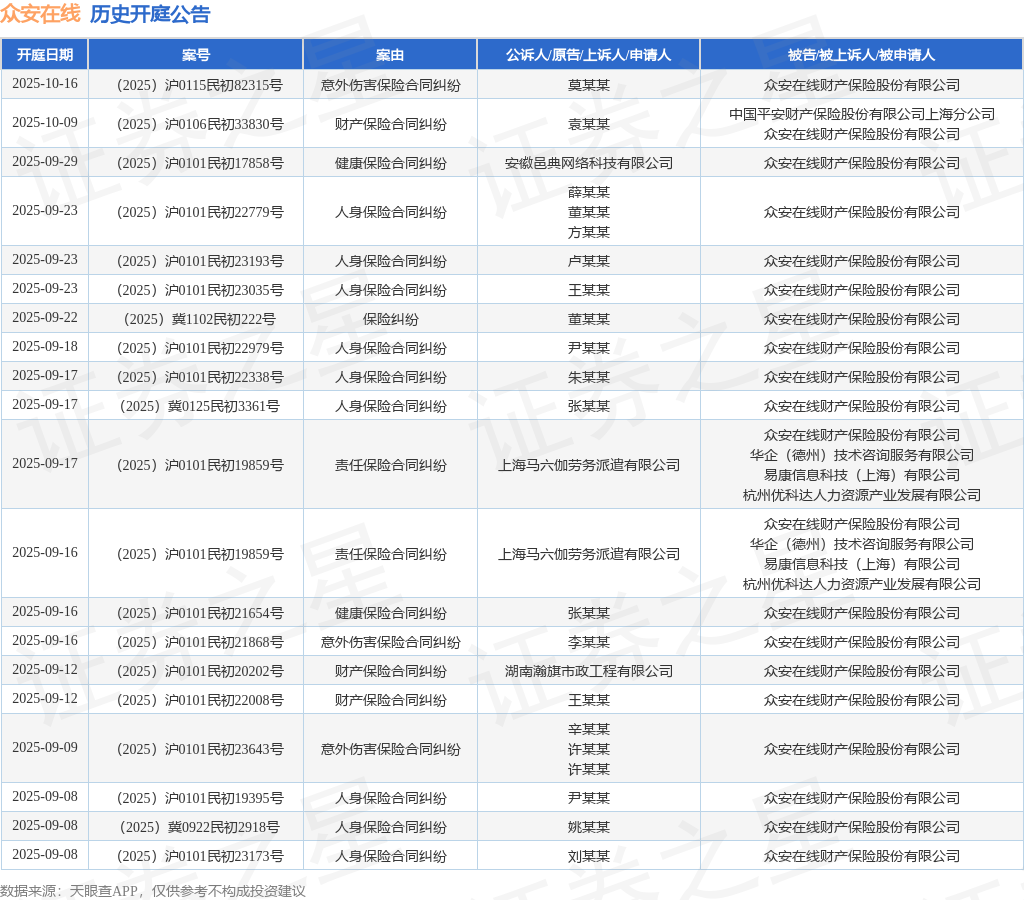Select case number 沪0101民初21868号
This screenshot has width=1024, height=900.
pos(200,643)
